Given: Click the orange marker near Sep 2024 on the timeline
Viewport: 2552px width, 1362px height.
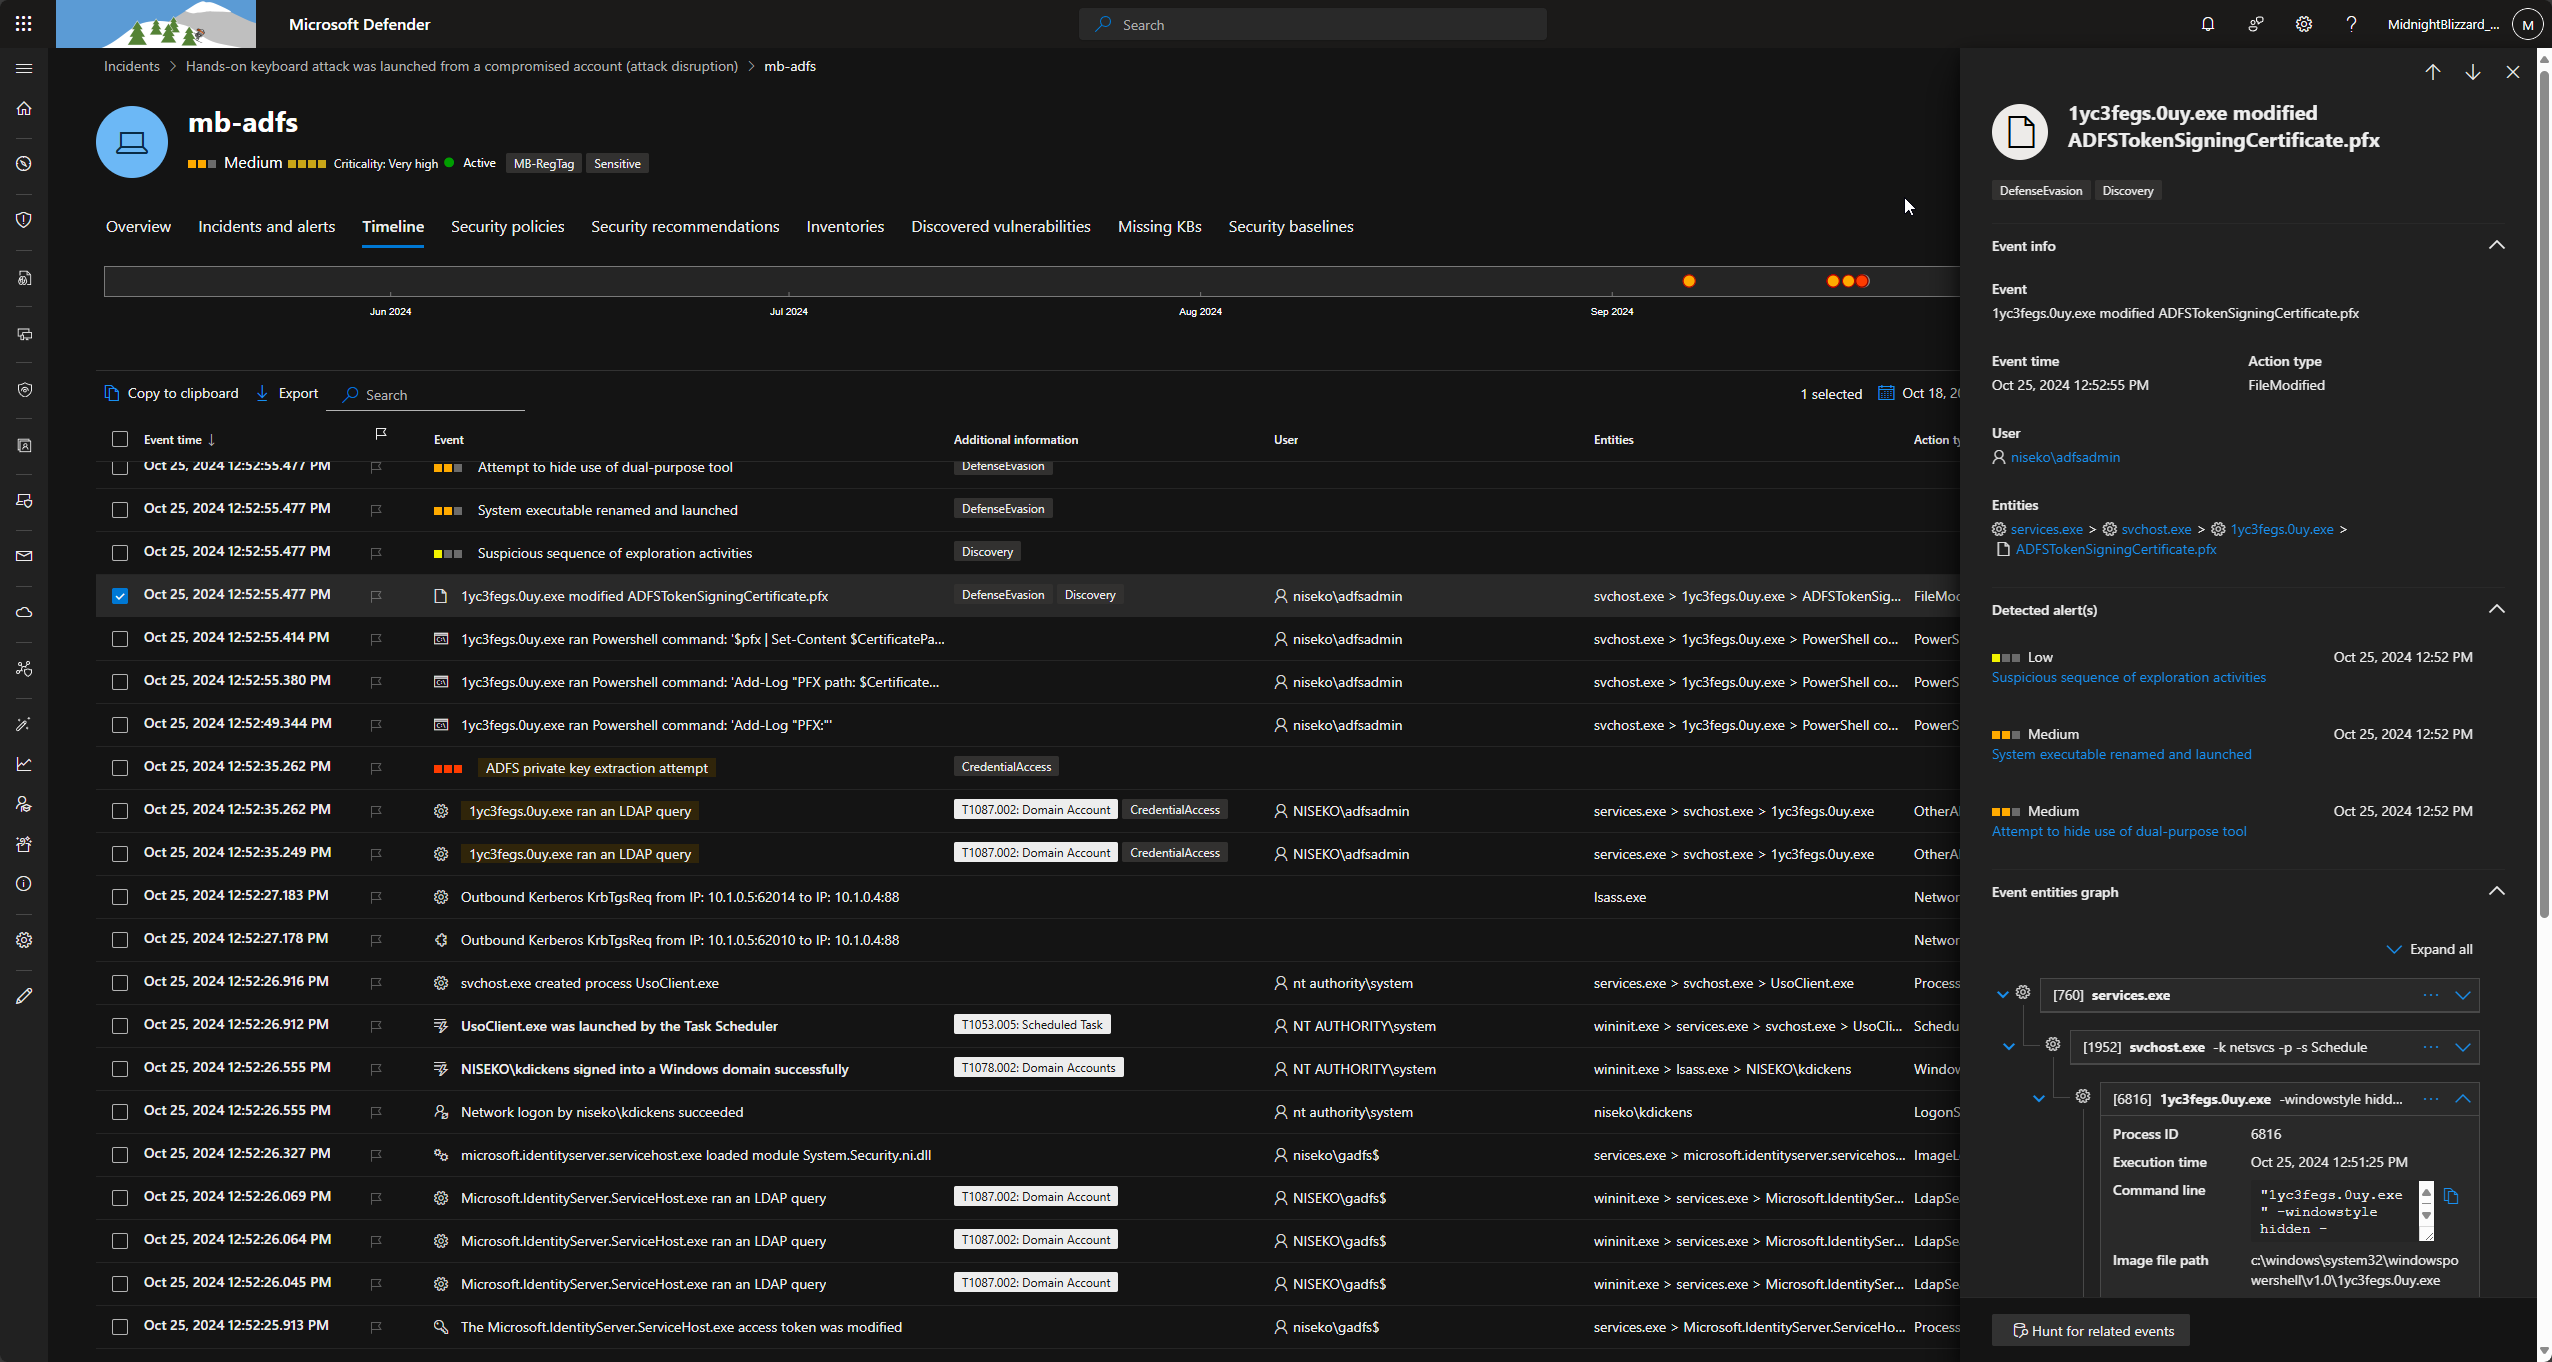Looking at the screenshot, I should coord(1688,281).
